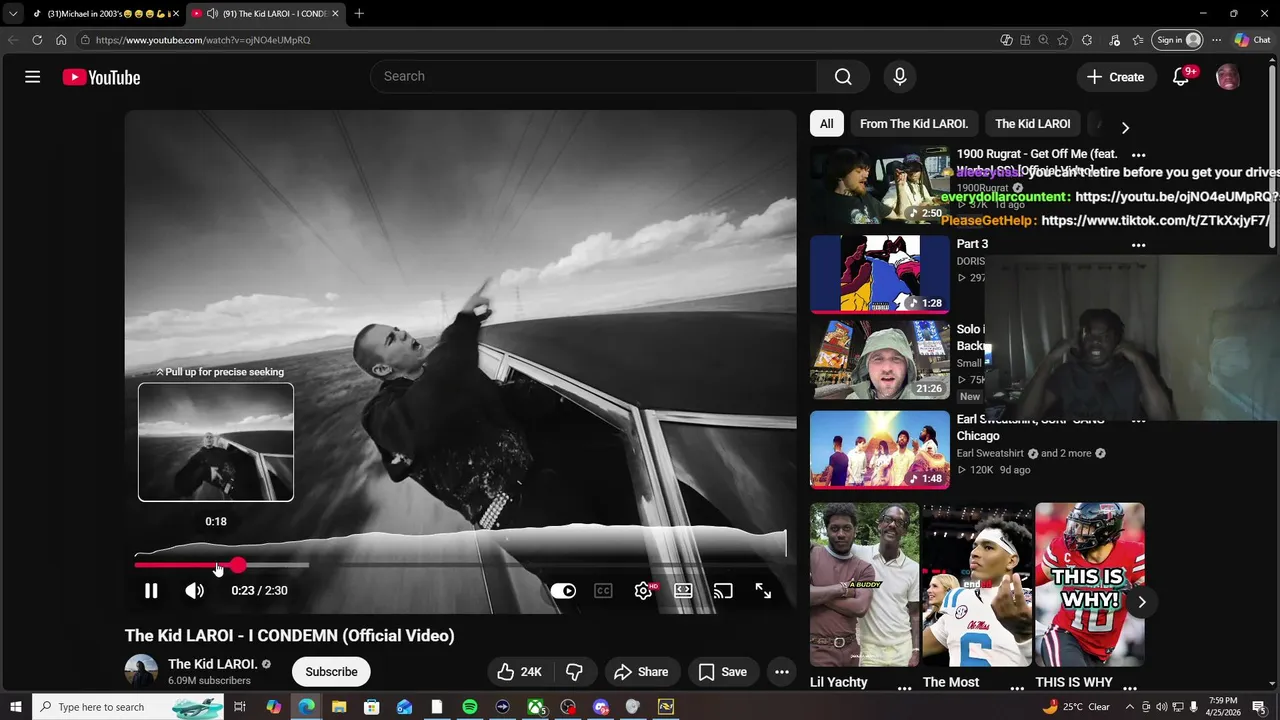Focus the YouTube search field
Image resolution: width=1280 pixels, height=720 pixels.
coord(594,76)
